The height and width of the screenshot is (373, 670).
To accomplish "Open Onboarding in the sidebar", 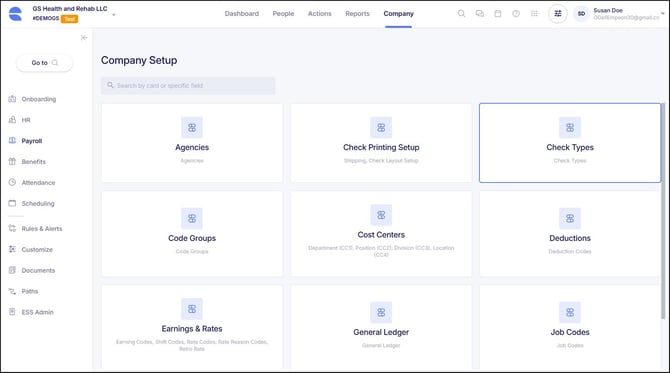I will (32, 99).
